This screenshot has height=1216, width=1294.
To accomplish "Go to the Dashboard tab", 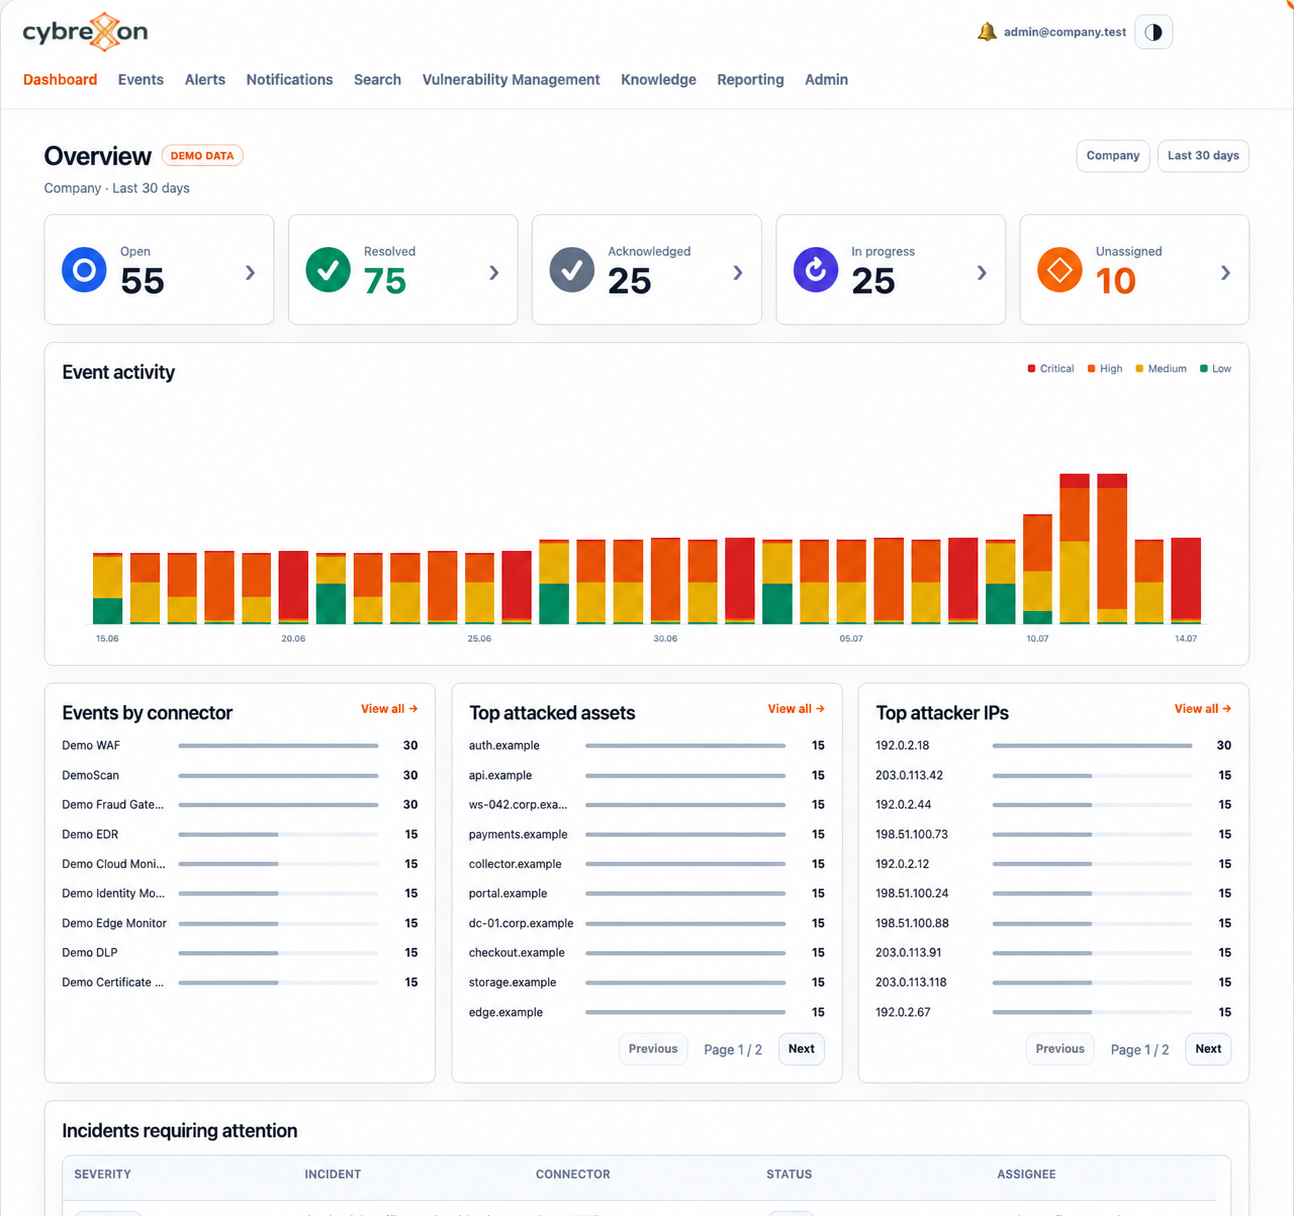I will point(60,80).
